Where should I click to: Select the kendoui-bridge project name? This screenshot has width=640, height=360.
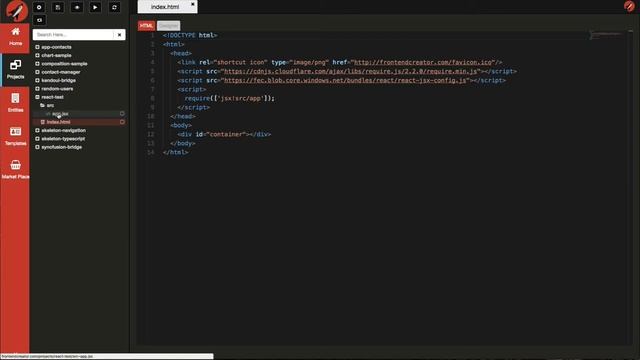tap(58, 80)
